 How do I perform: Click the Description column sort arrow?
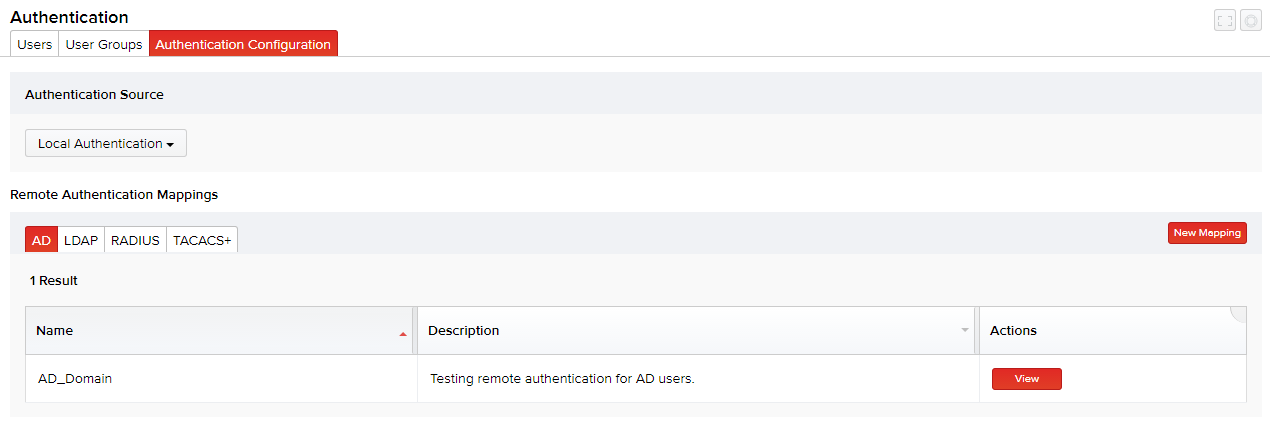tap(965, 330)
